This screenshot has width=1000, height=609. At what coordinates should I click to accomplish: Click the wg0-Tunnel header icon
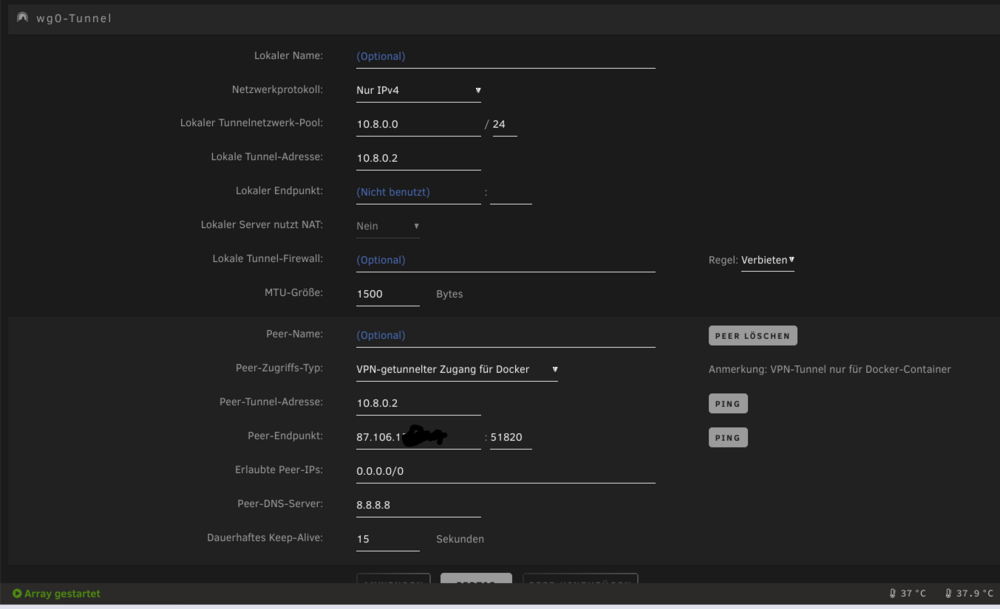coord(22,18)
